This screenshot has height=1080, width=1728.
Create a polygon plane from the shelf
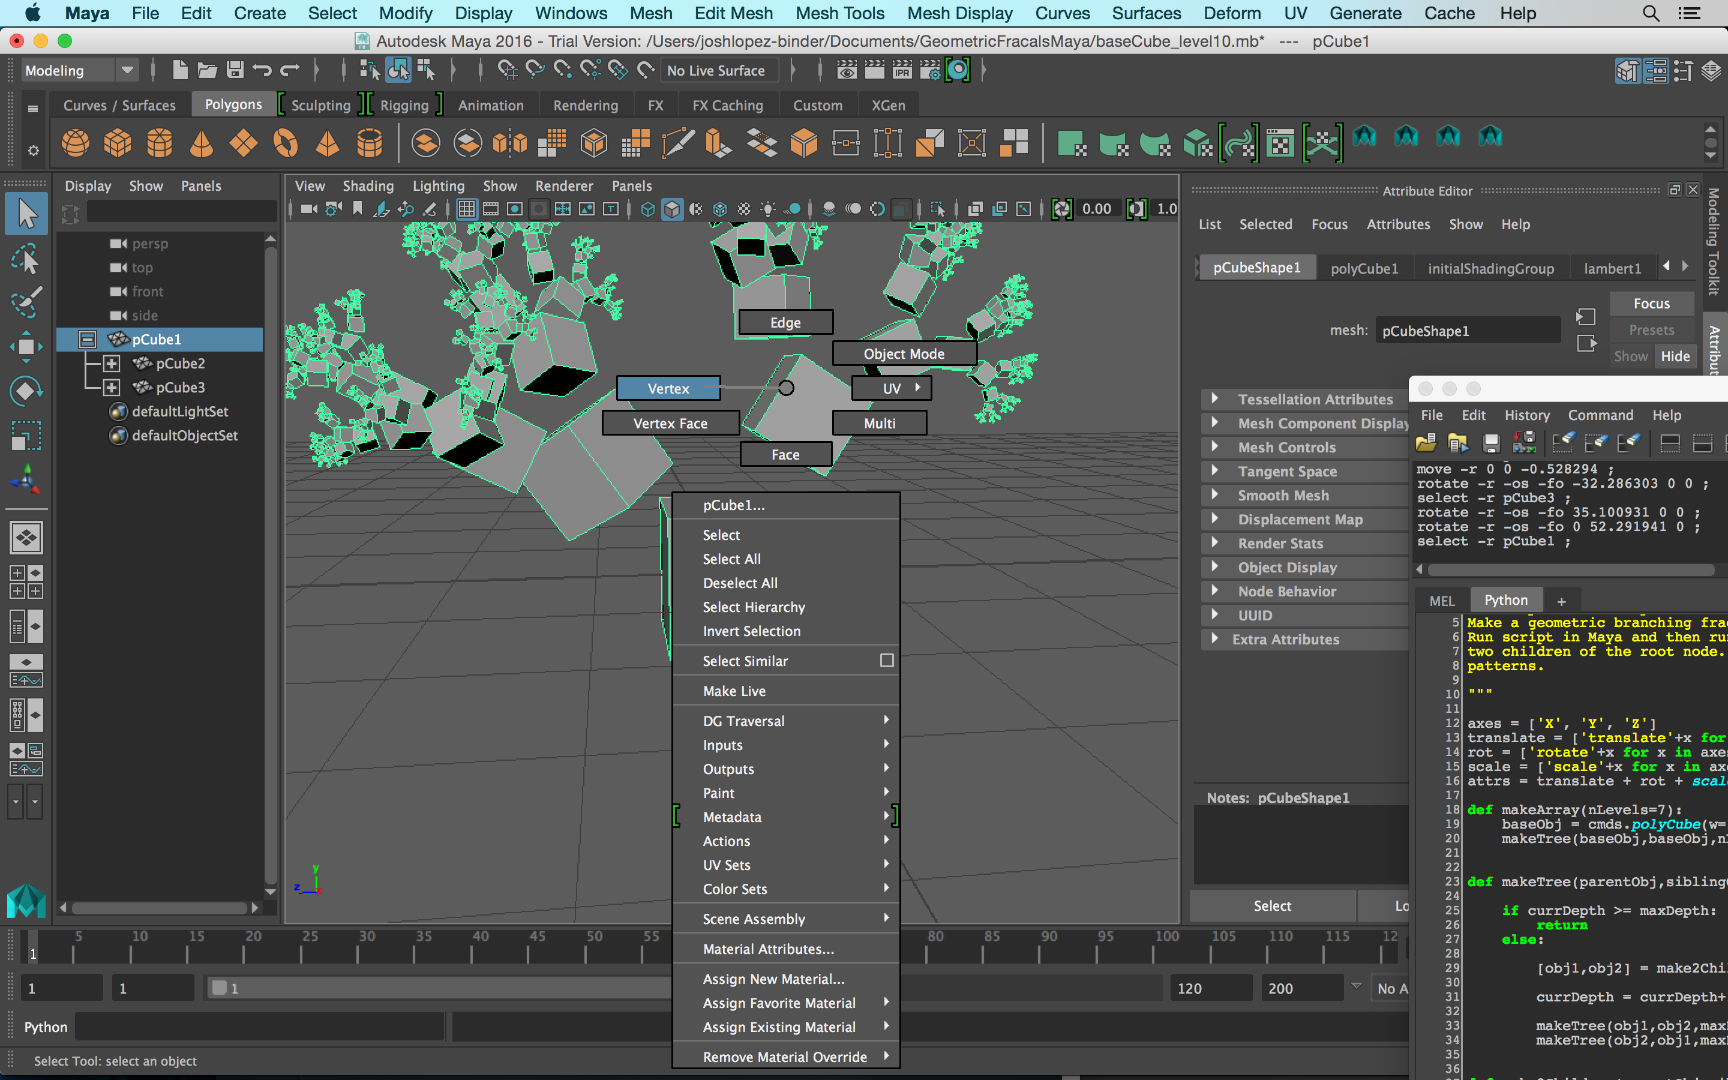pyautogui.click(x=244, y=144)
